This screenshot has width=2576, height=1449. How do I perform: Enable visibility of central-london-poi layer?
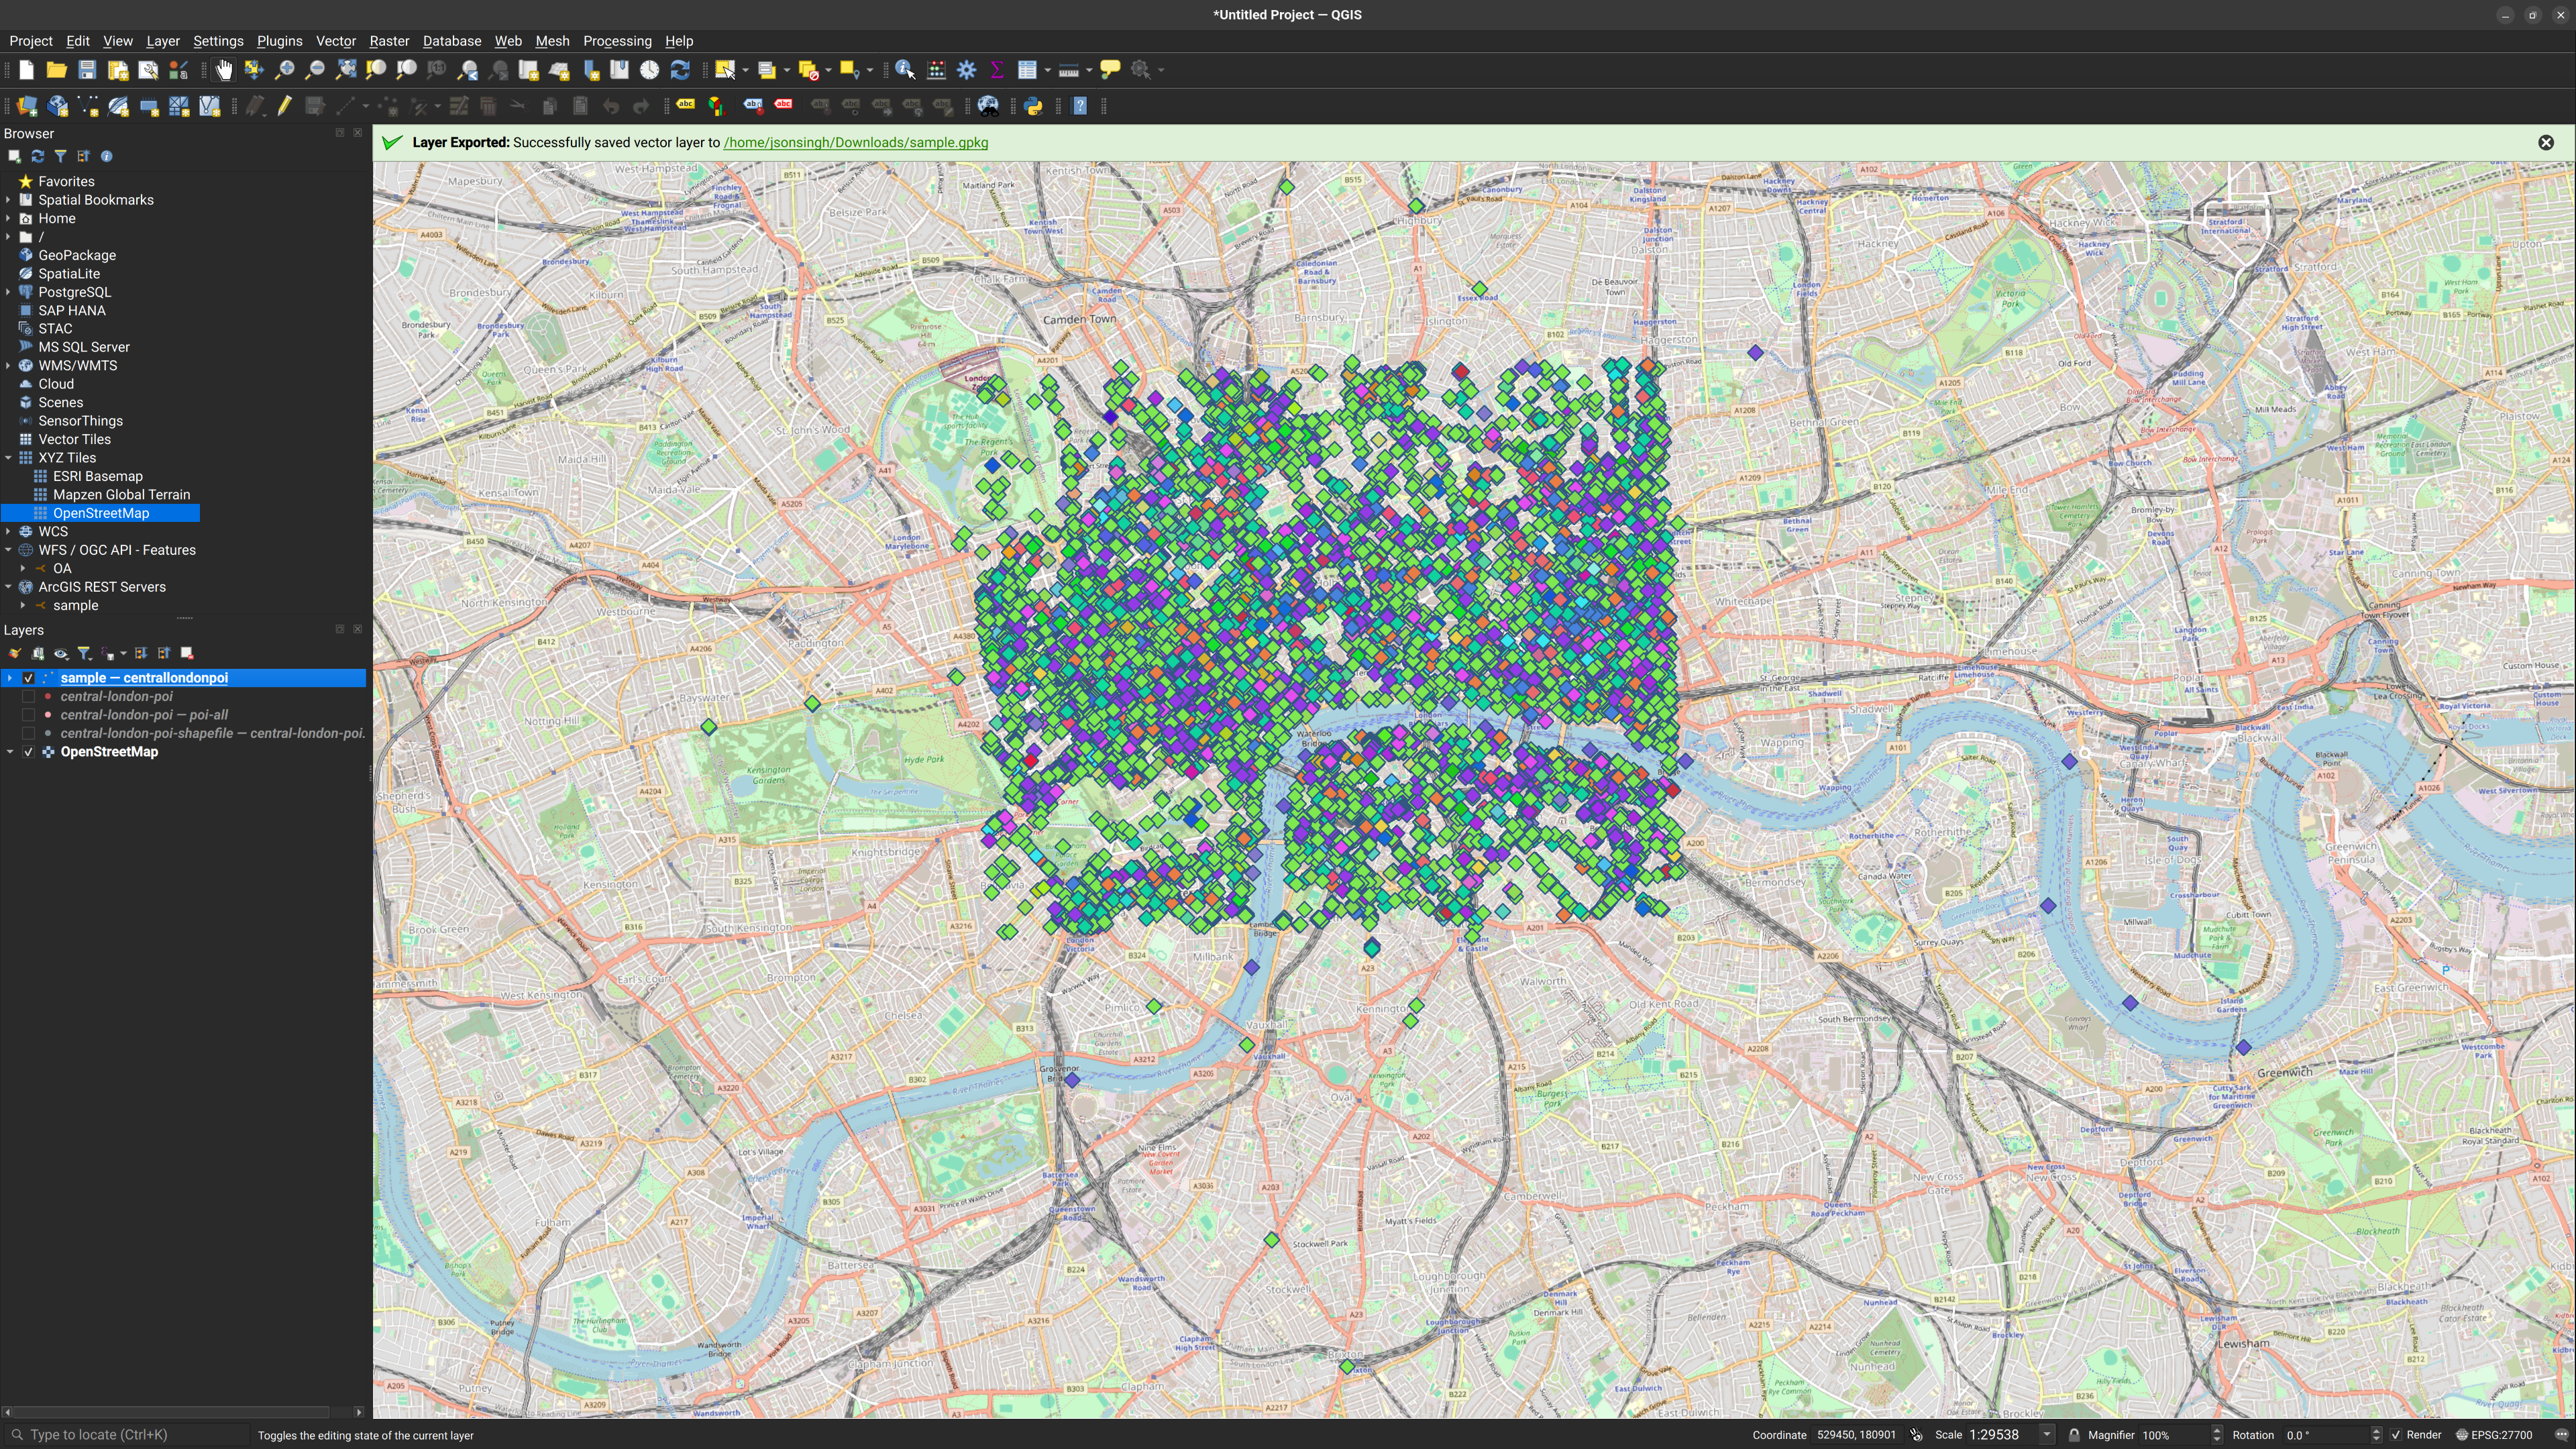tap(29, 697)
